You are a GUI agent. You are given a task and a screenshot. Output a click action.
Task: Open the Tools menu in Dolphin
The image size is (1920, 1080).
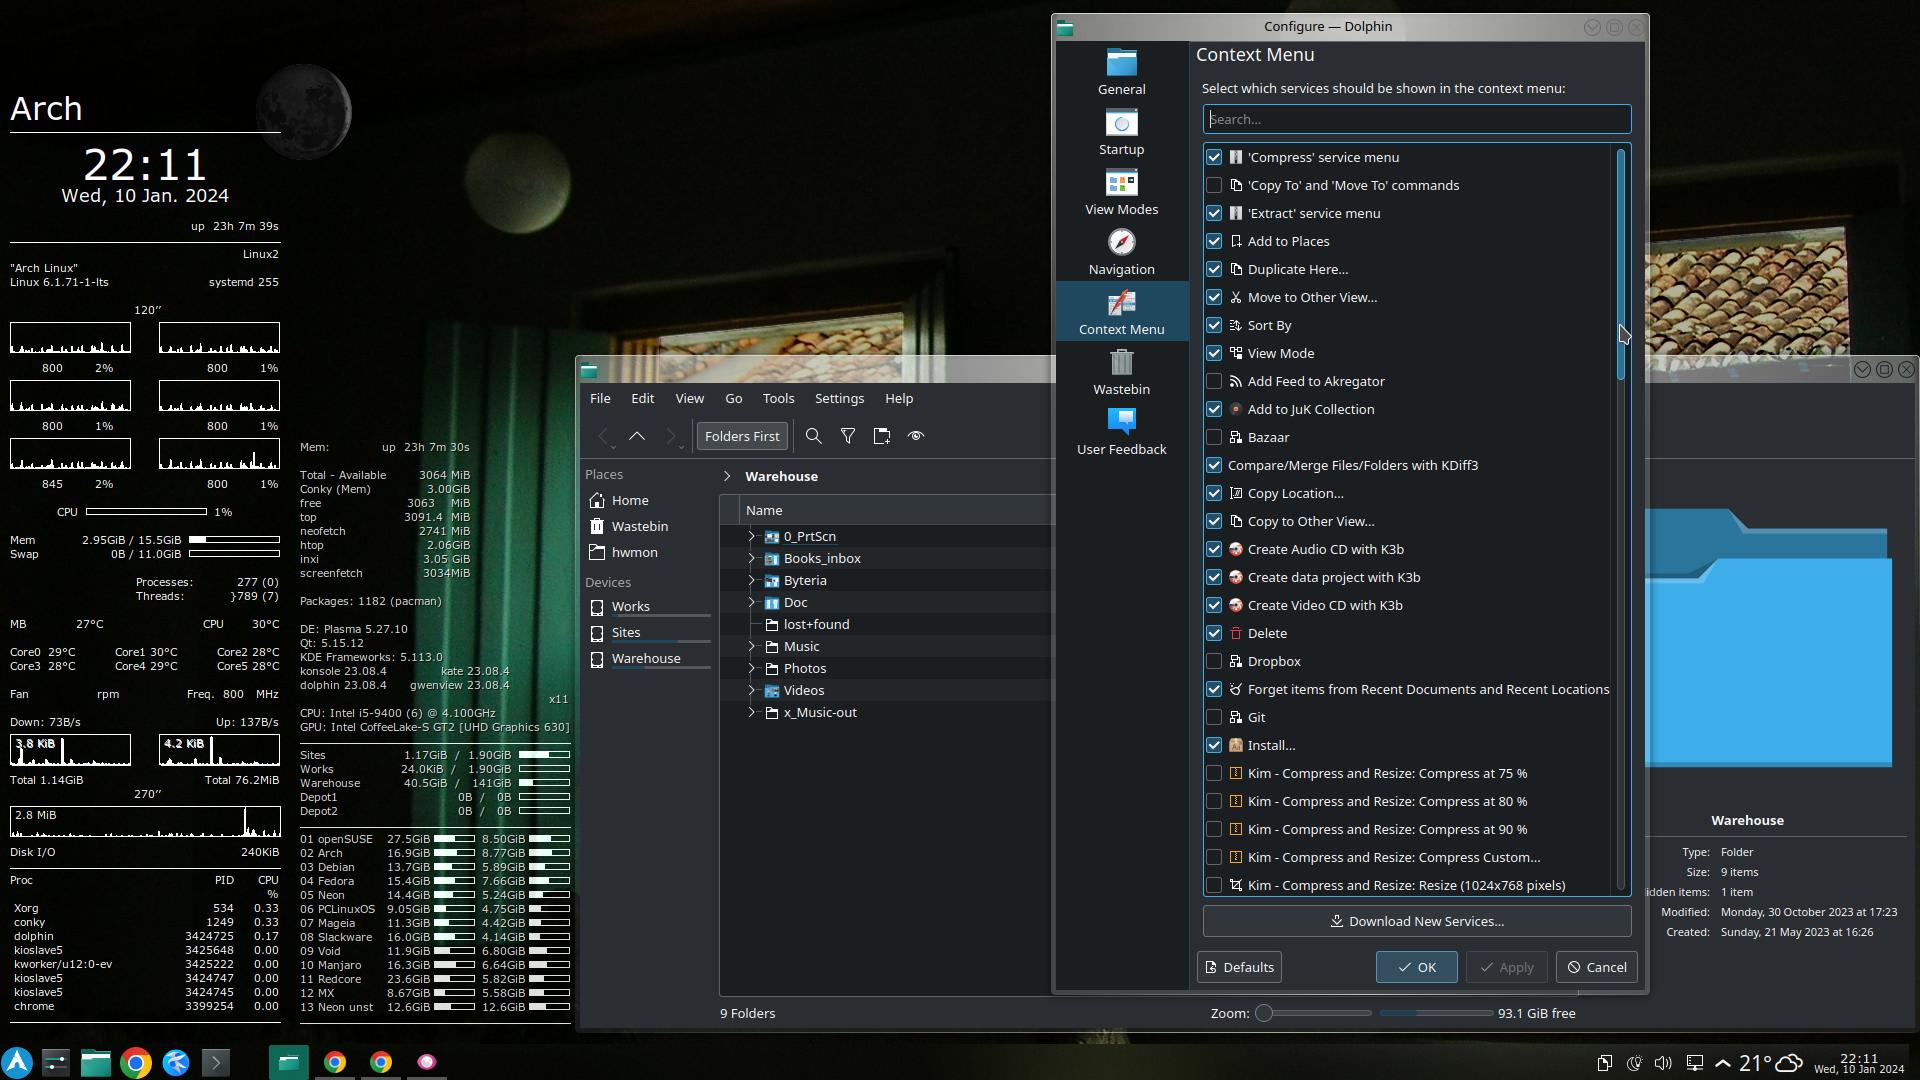click(x=778, y=398)
